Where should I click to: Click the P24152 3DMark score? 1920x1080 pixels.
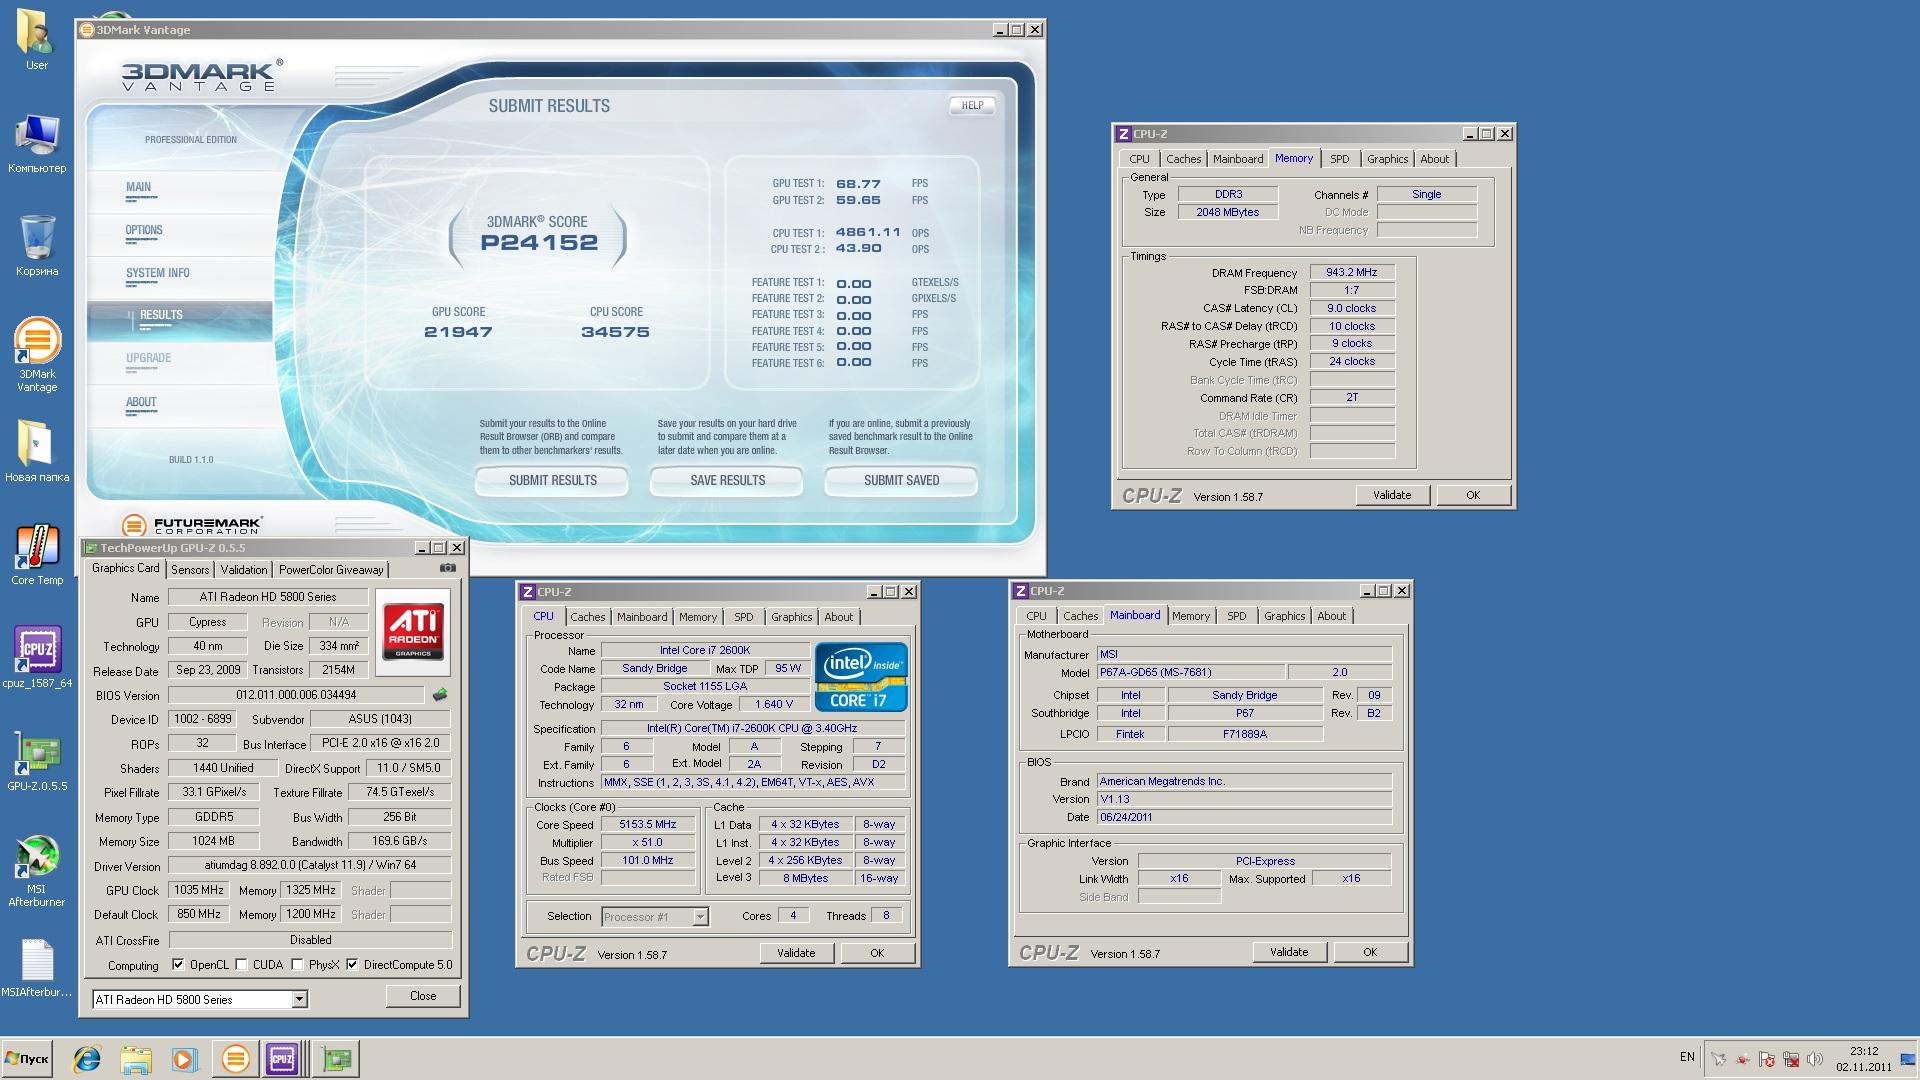[x=539, y=242]
